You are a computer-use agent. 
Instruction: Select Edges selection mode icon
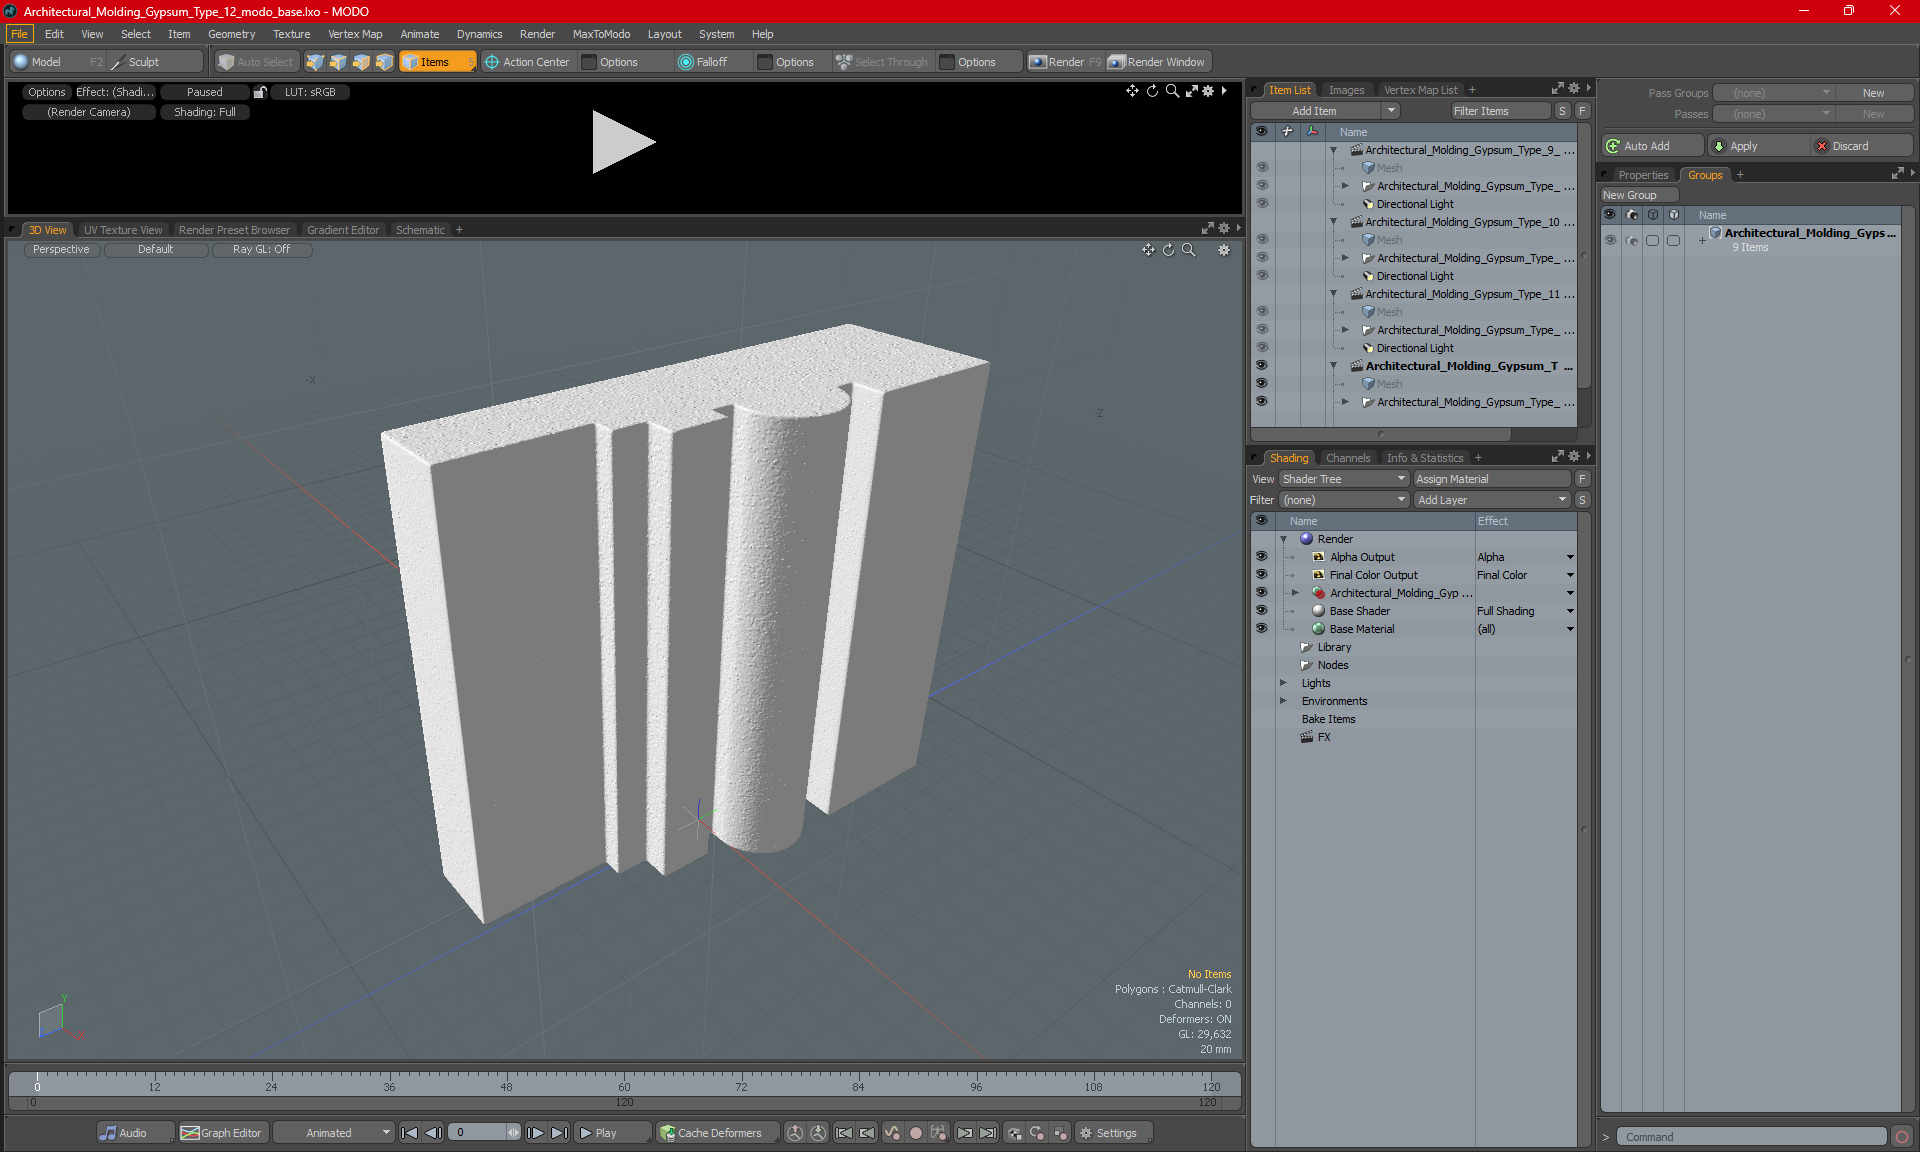tap(338, 62)
